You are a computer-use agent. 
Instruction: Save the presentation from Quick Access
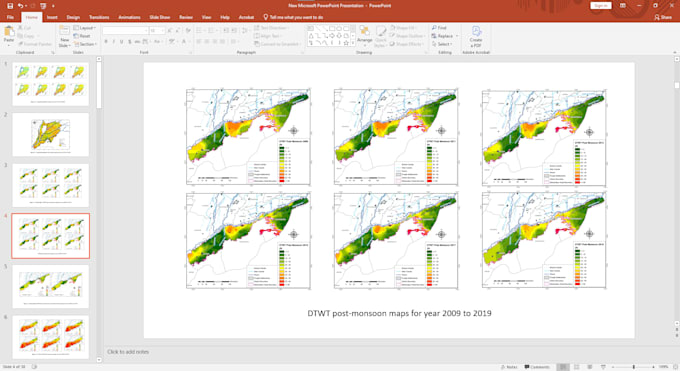tap(10, 6)
